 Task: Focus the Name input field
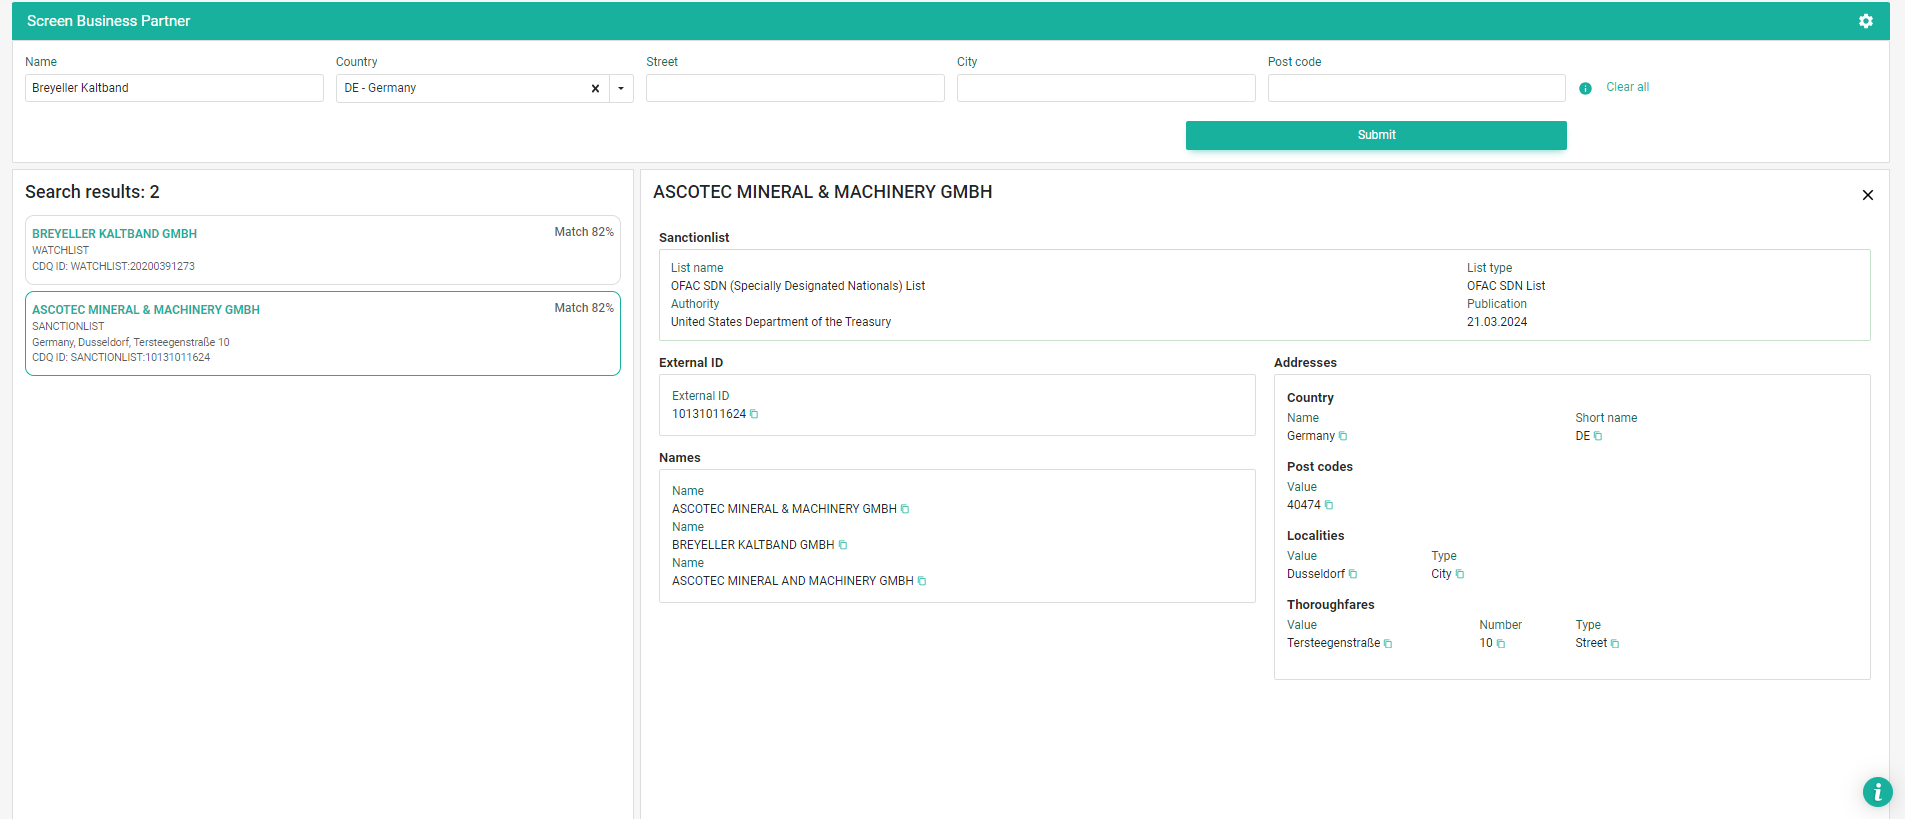point(174,88)
